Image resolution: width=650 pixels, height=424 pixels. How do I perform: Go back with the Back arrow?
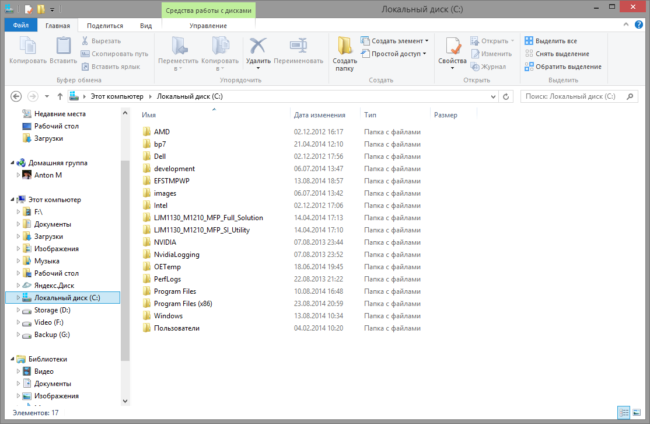coord(16,96)
